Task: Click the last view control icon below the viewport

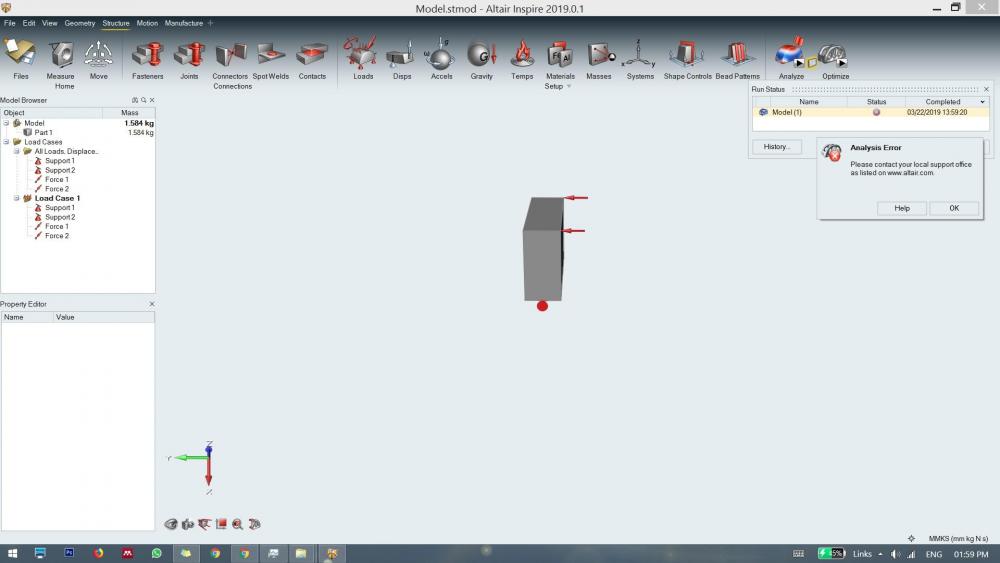Action: point(254,524)
